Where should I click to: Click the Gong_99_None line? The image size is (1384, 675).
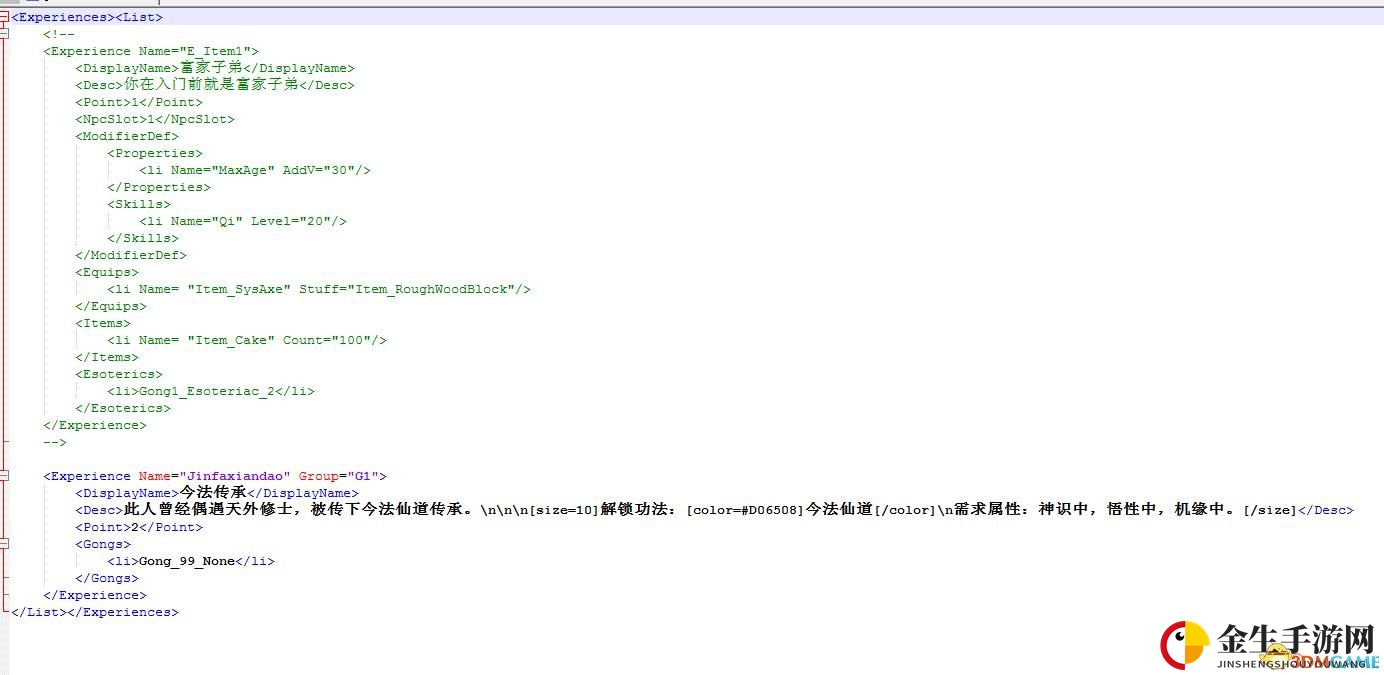pos(191,561)
